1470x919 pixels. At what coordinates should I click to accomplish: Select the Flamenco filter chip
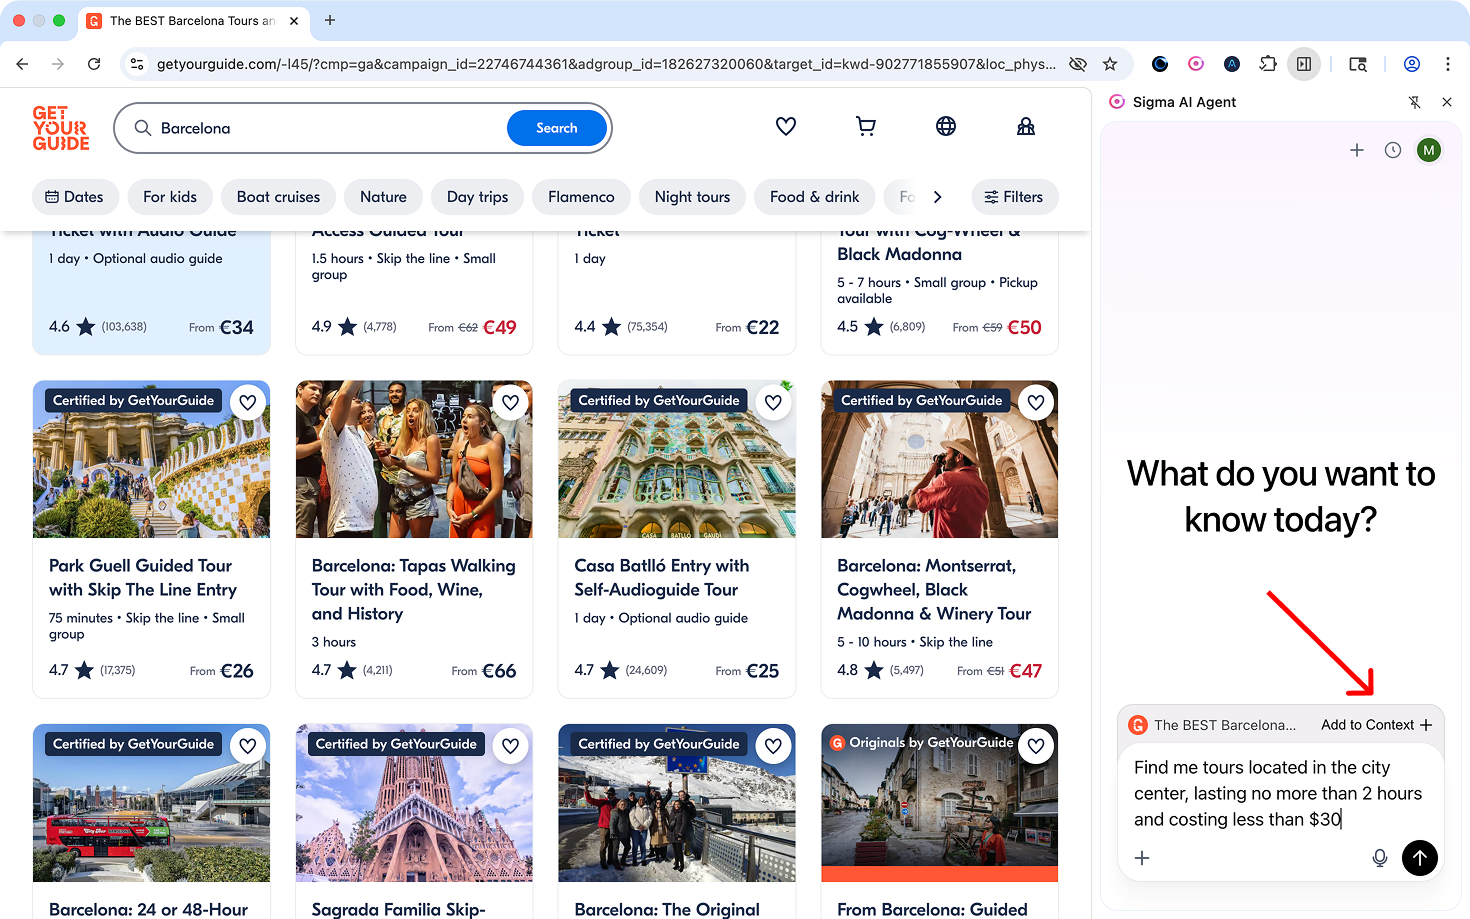[x=581, y=197]
